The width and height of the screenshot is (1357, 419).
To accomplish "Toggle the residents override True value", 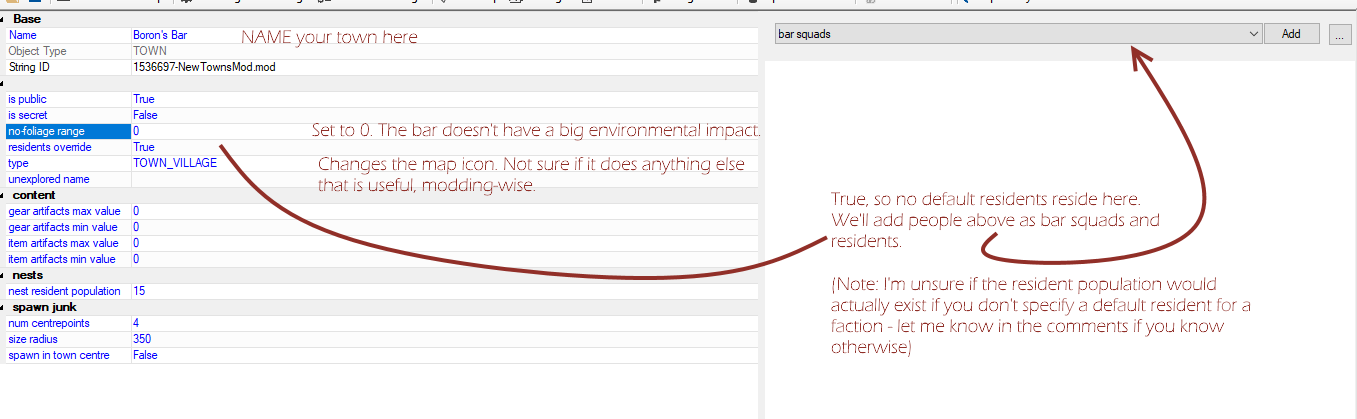I will (x=144, y=147).
